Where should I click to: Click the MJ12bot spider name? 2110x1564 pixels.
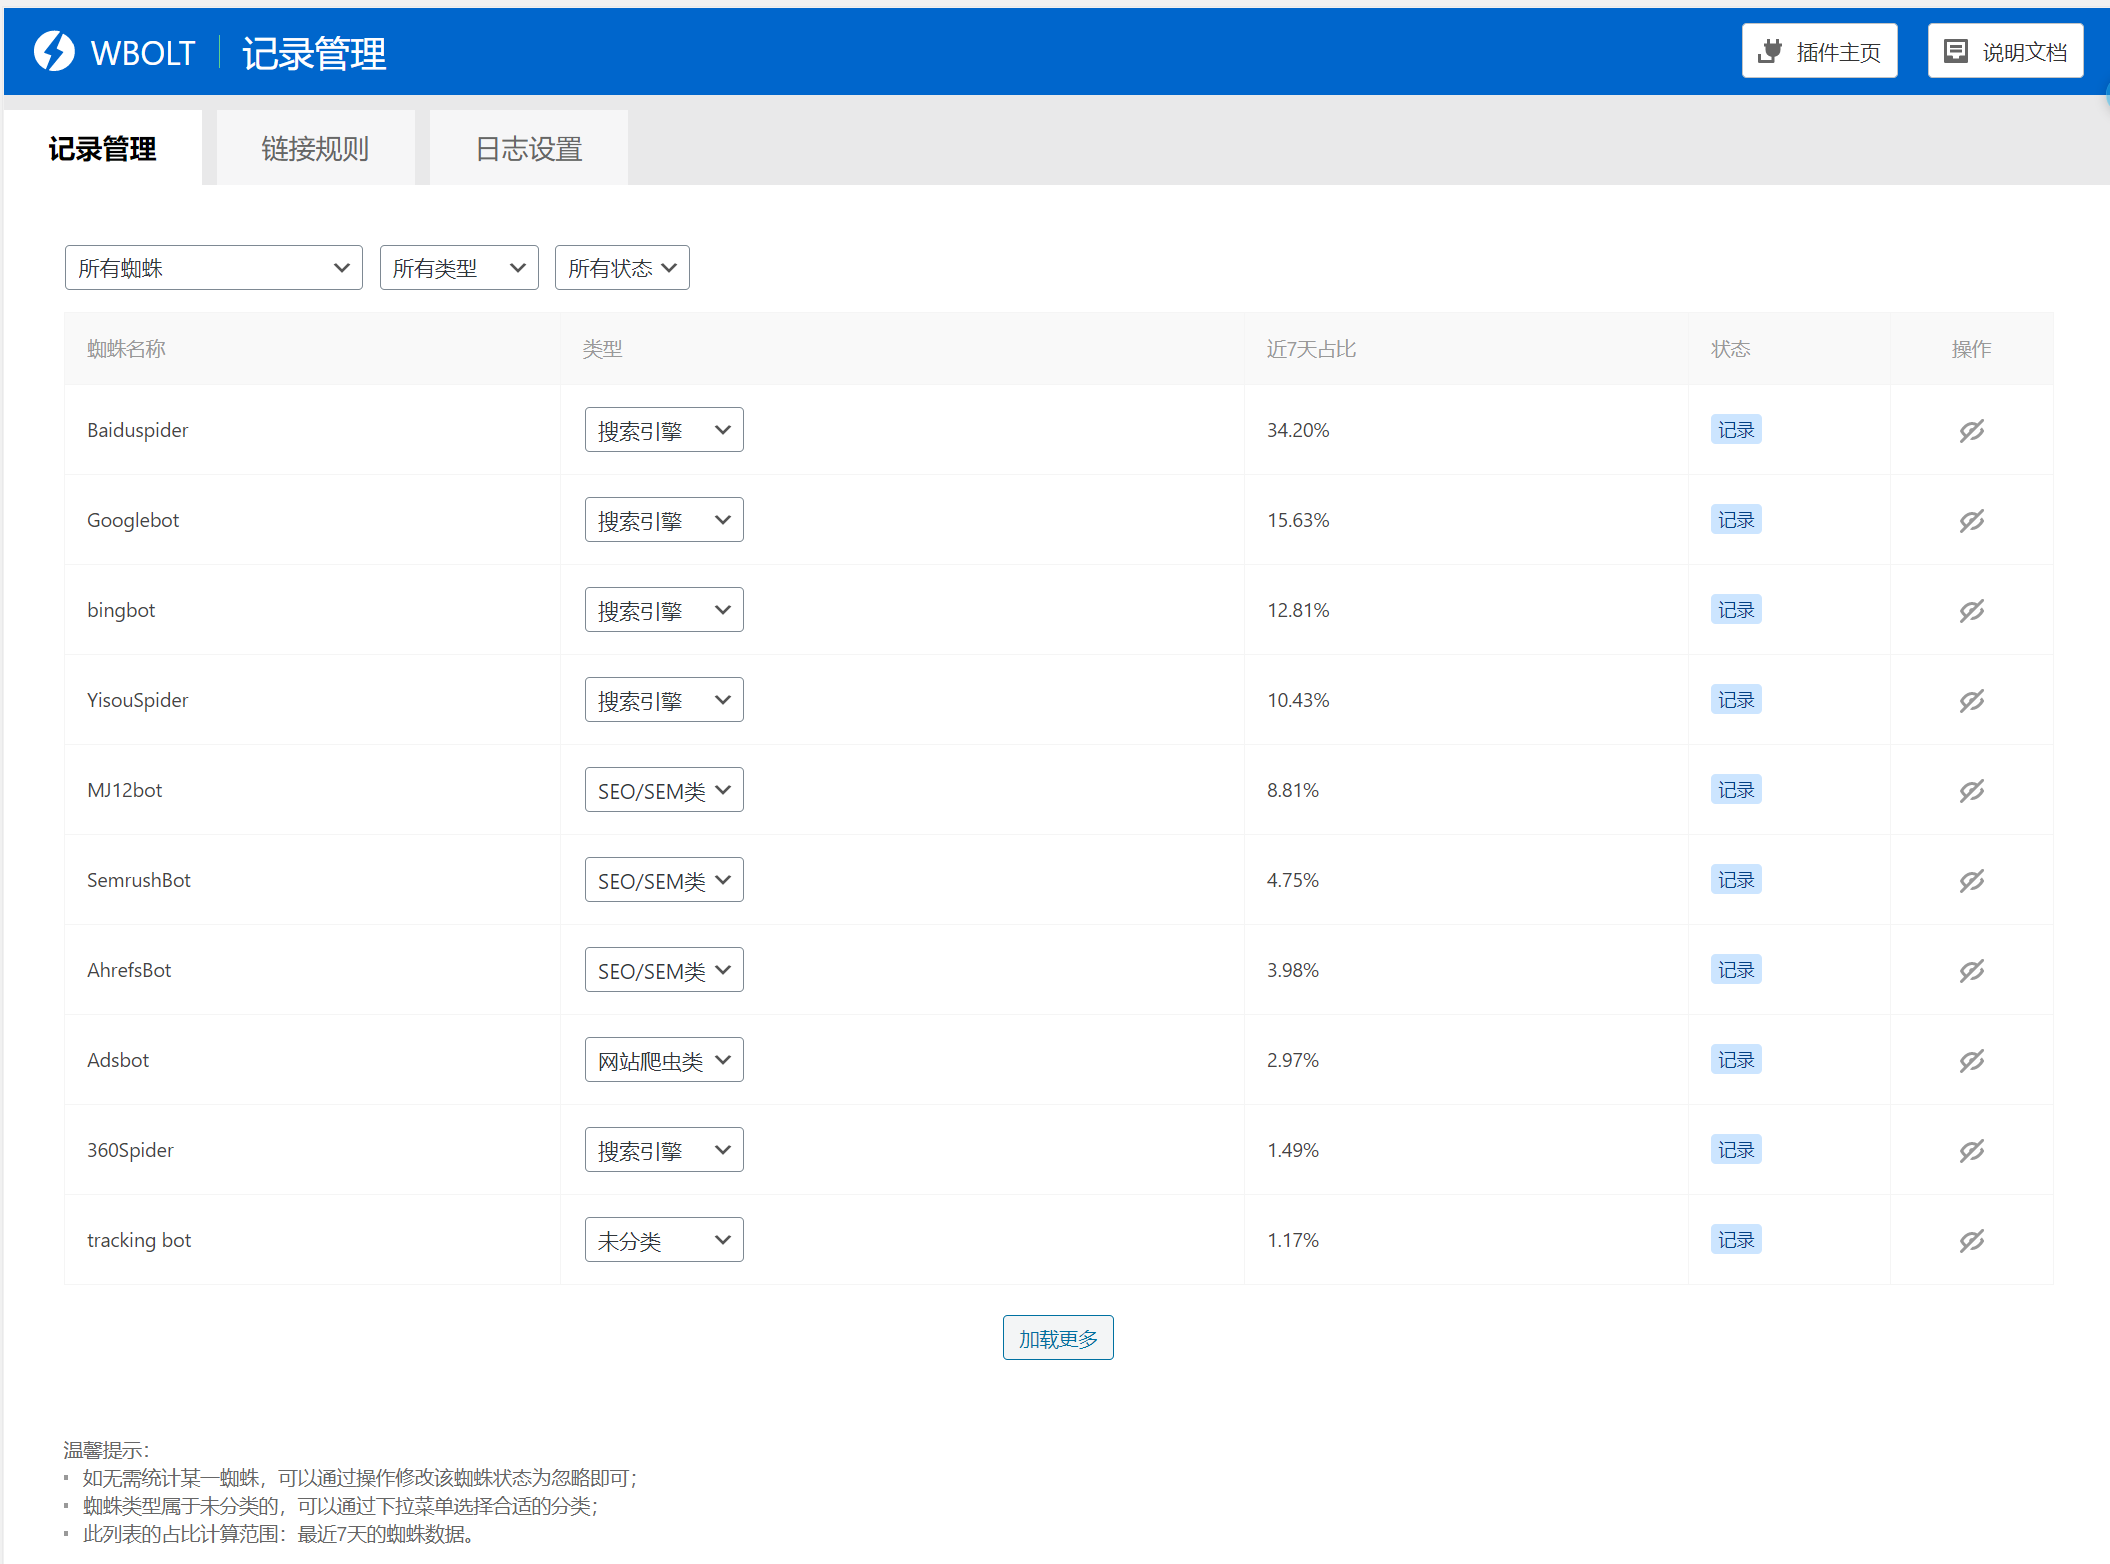tap(124, 790)
